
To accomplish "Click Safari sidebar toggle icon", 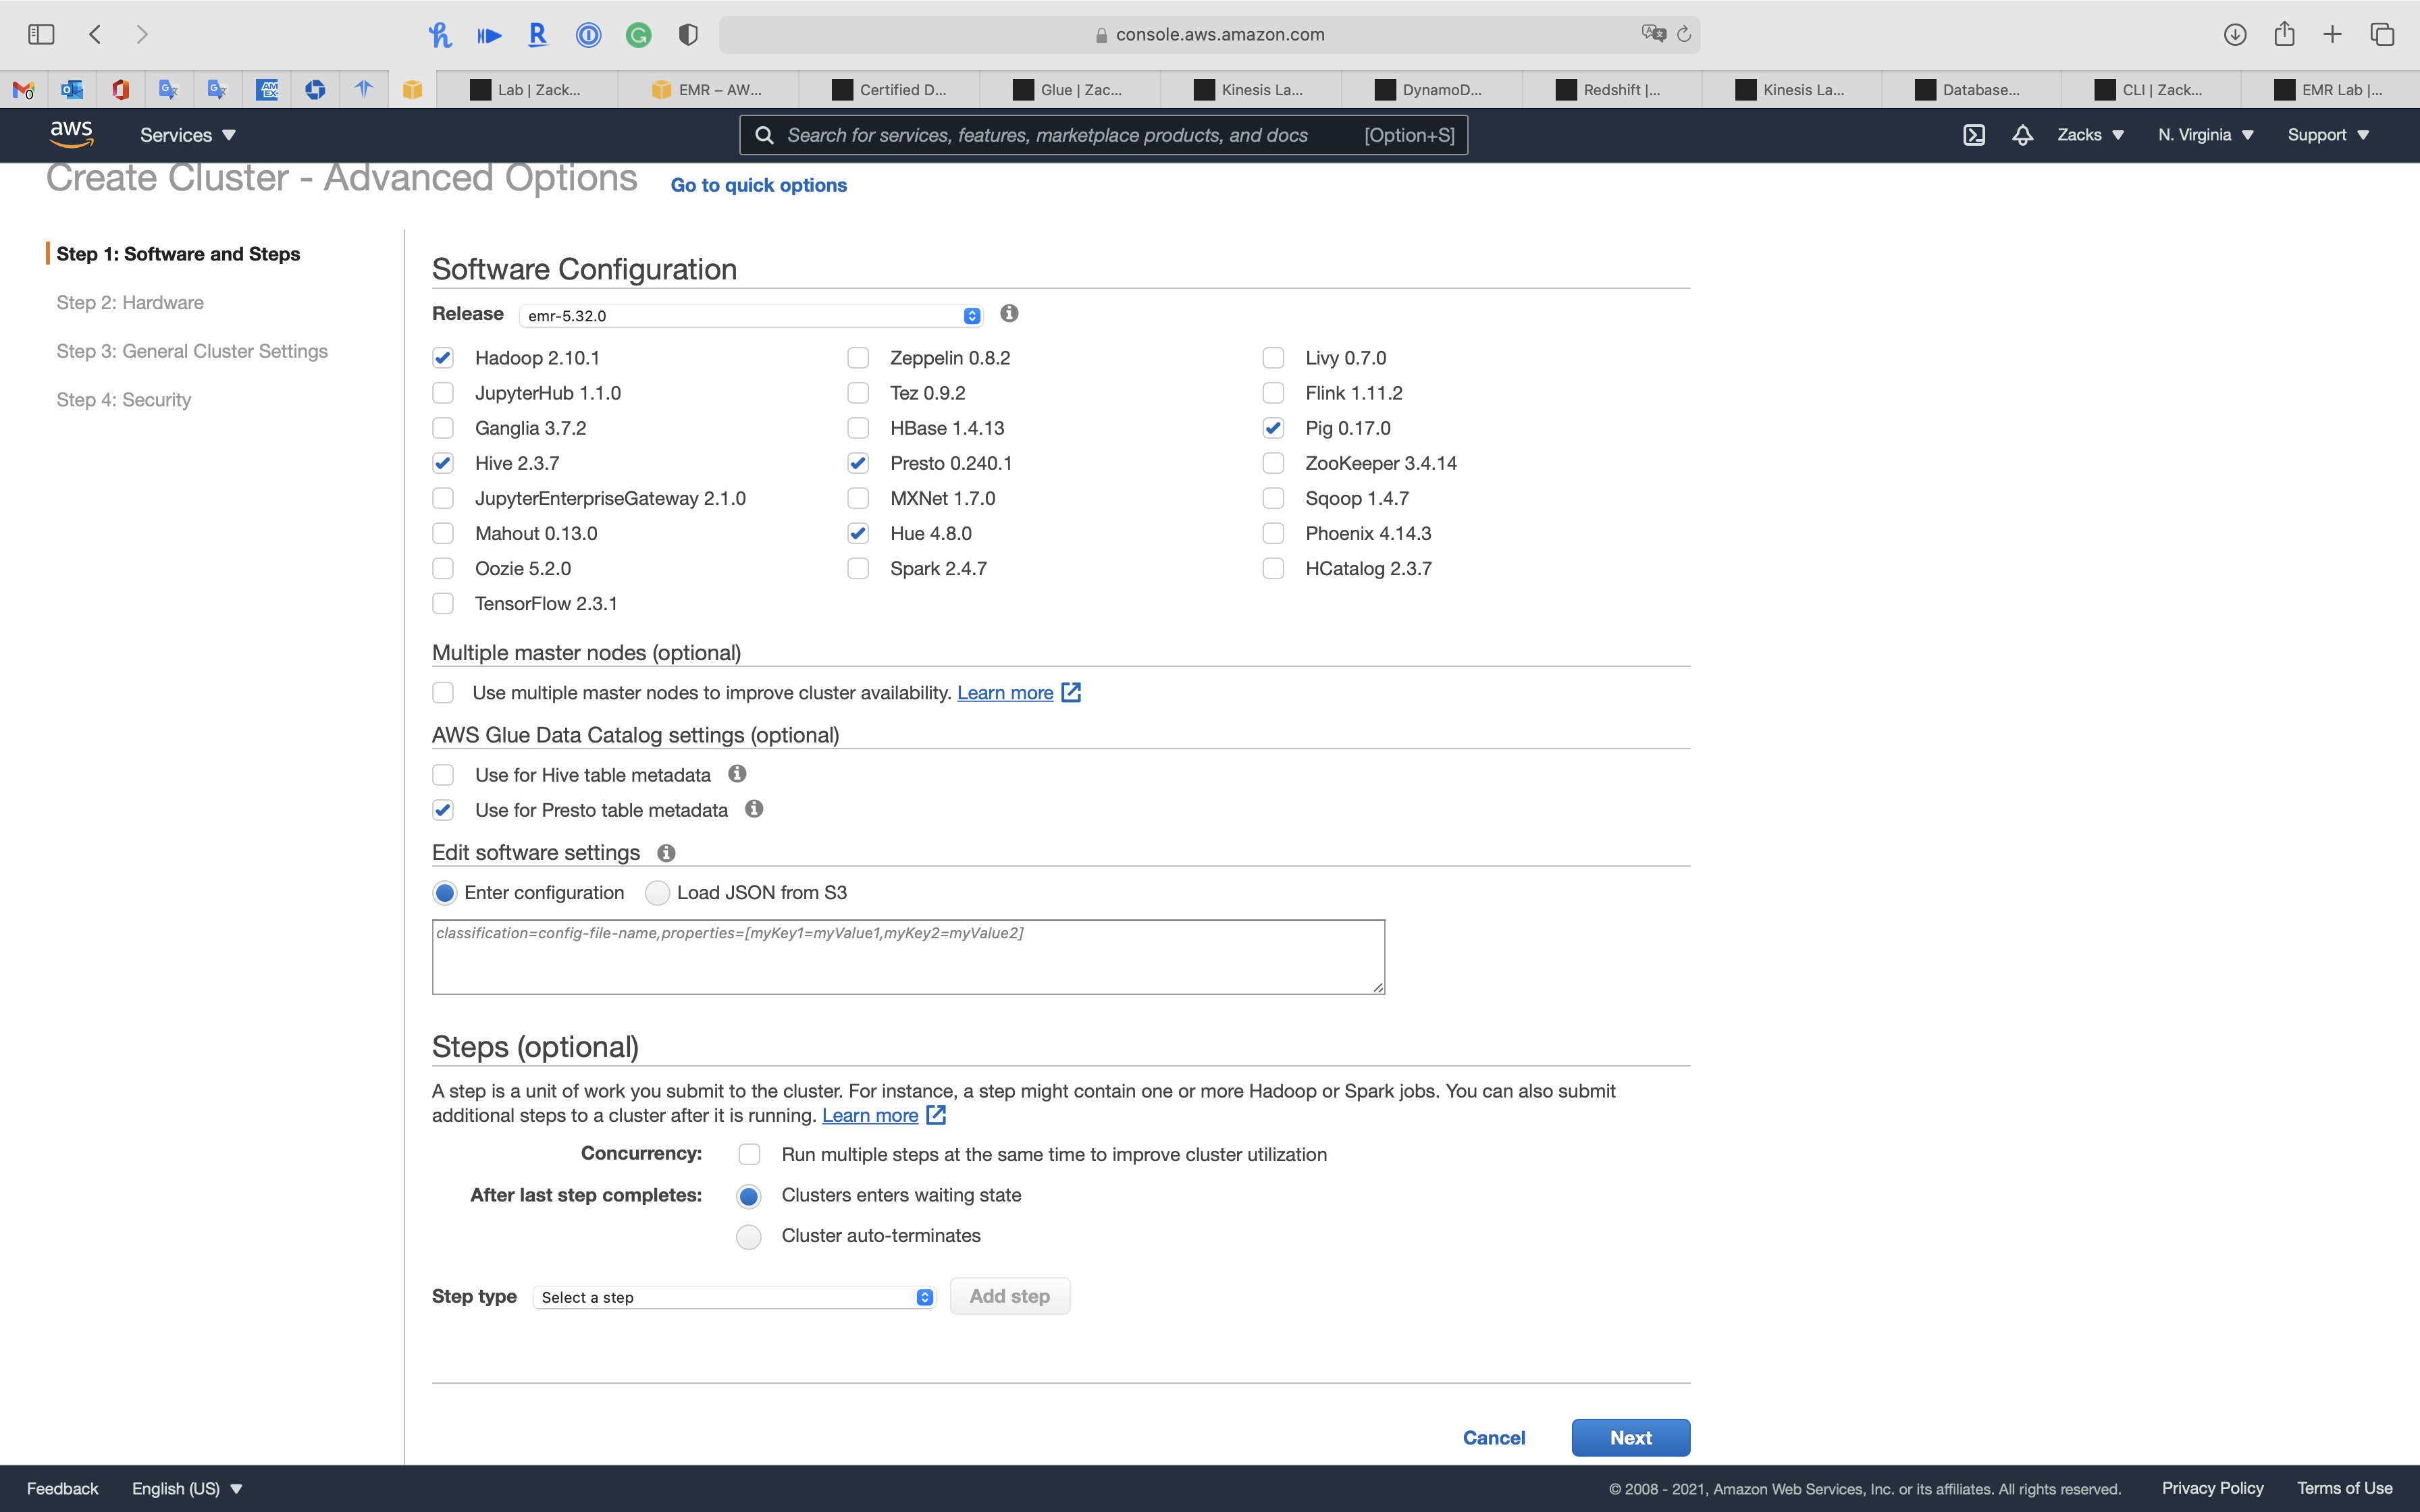I will point(41,34).
